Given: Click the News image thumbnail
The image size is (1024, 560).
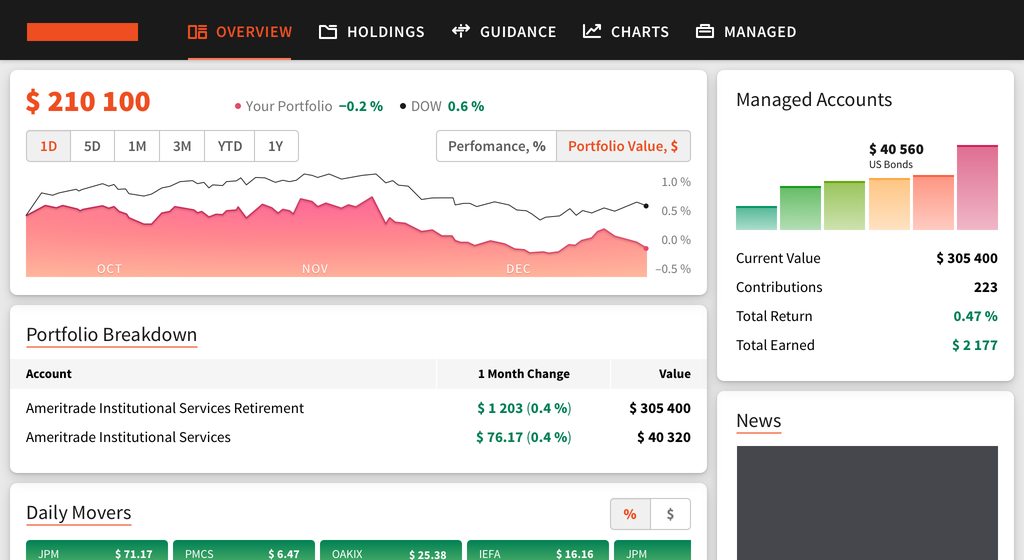Looking at the screenshot, I should (x=867, y=502).
